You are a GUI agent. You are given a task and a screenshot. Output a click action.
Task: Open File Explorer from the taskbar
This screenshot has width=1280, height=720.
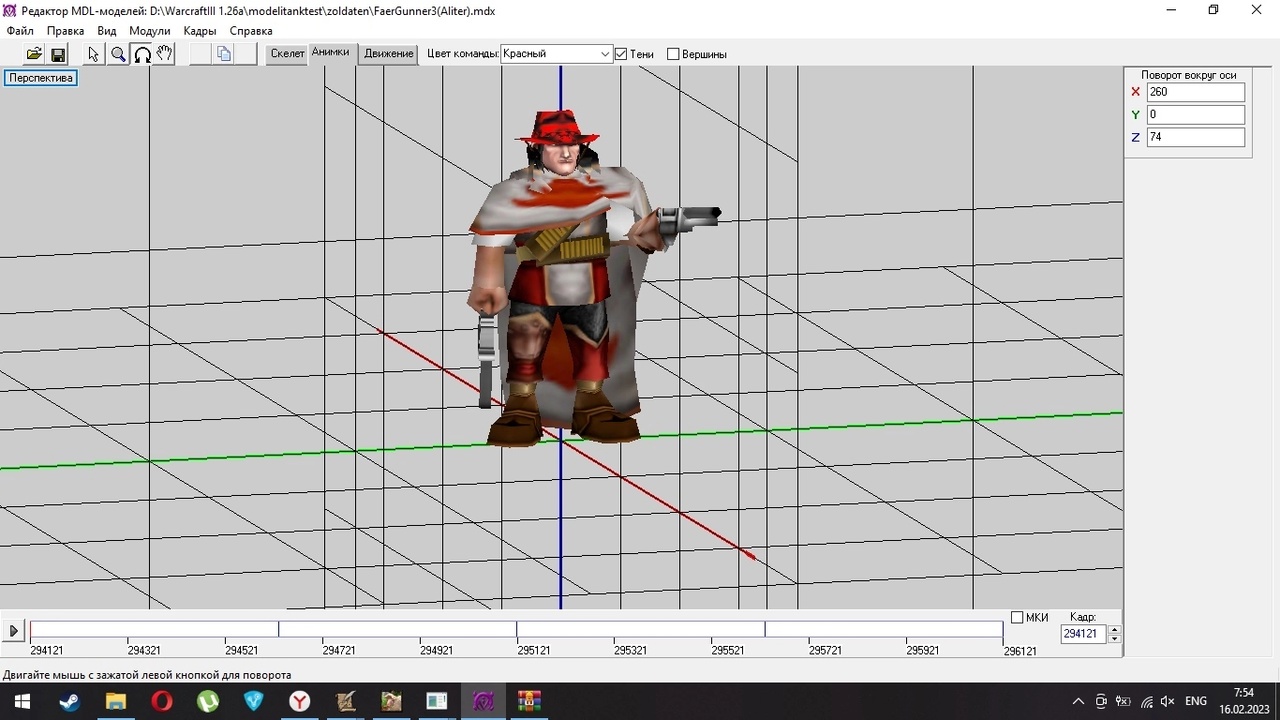point(116,701)
